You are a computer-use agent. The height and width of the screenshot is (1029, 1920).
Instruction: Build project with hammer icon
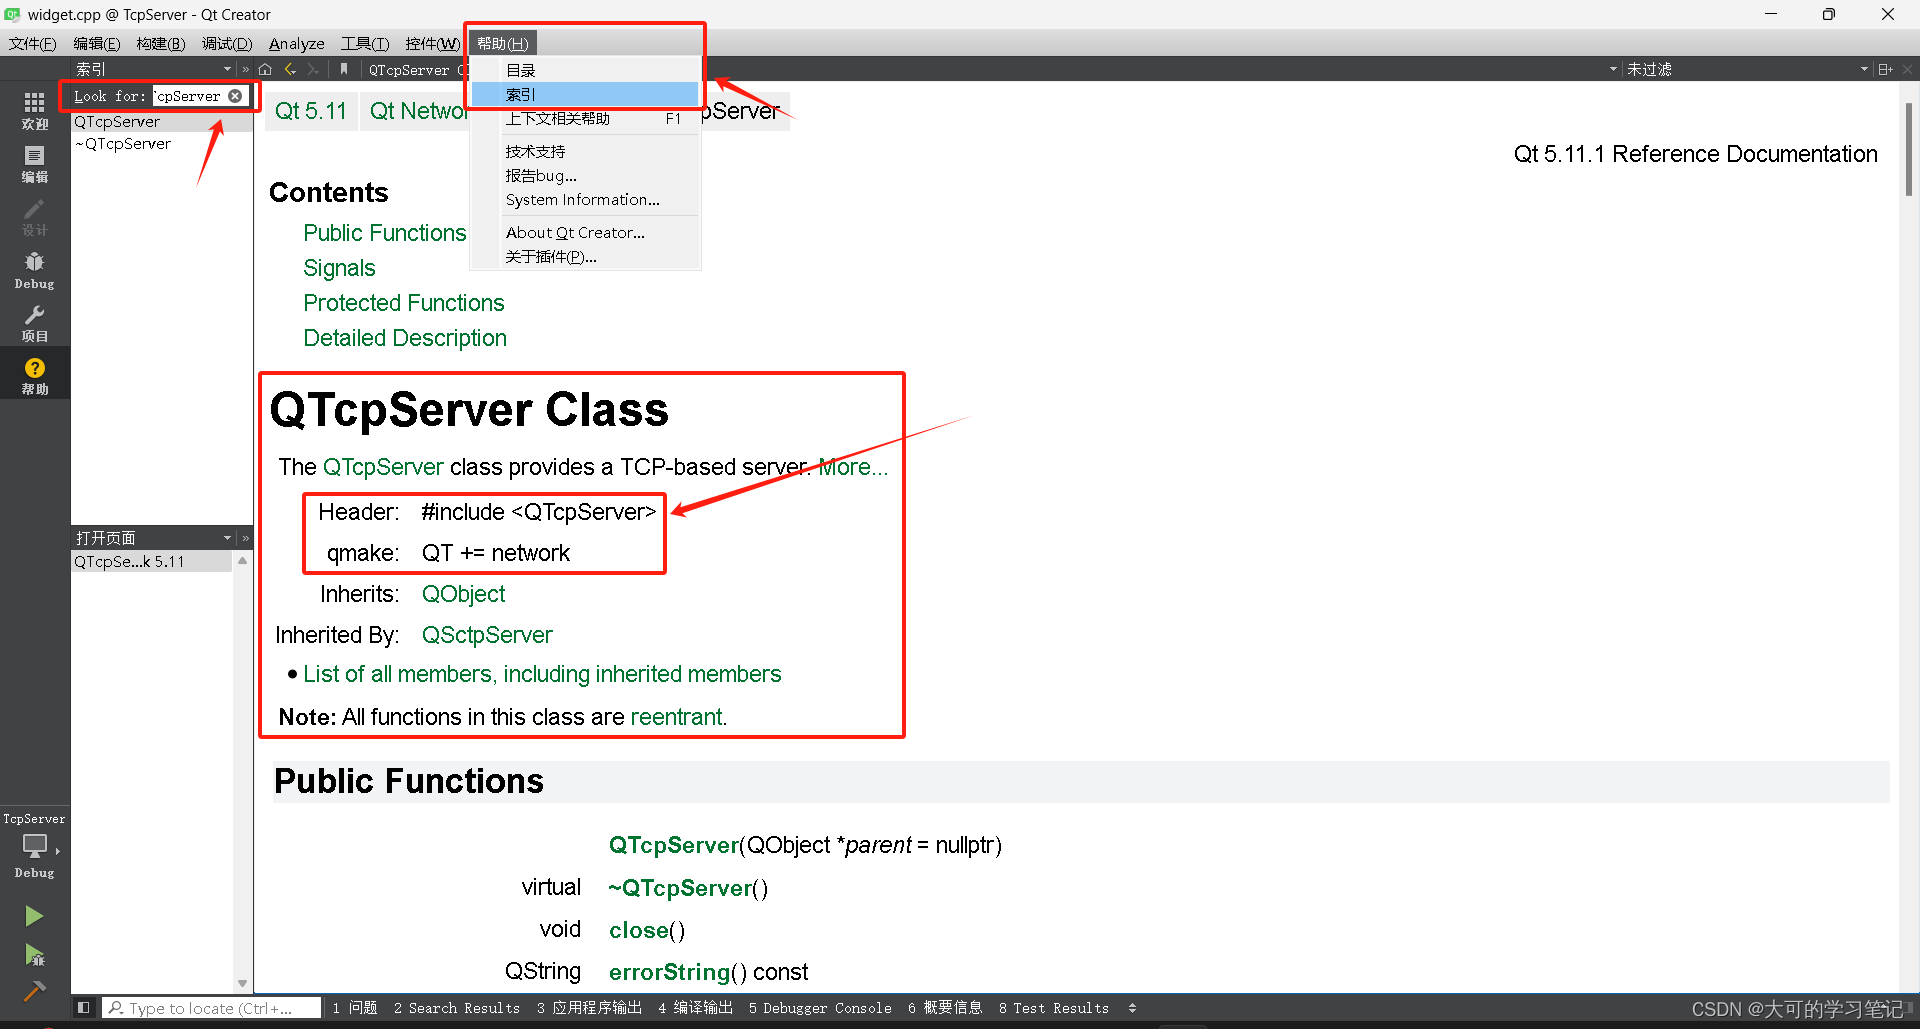(34, 991)
